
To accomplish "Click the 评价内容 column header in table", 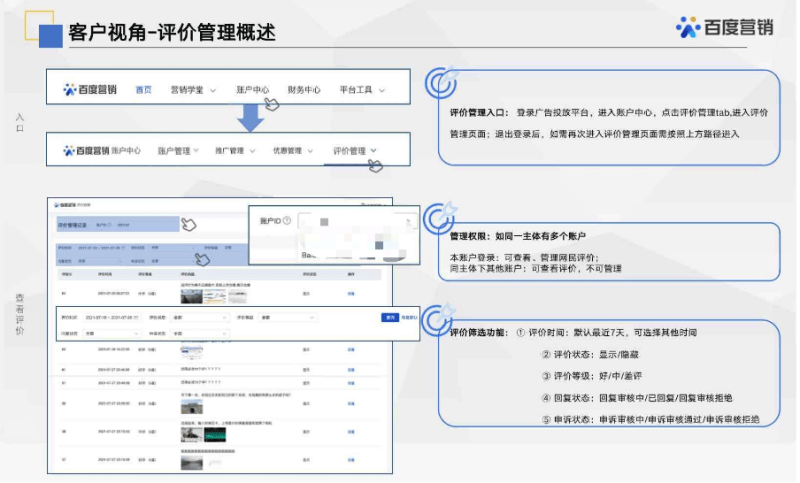I will click(x=188, y=275).
